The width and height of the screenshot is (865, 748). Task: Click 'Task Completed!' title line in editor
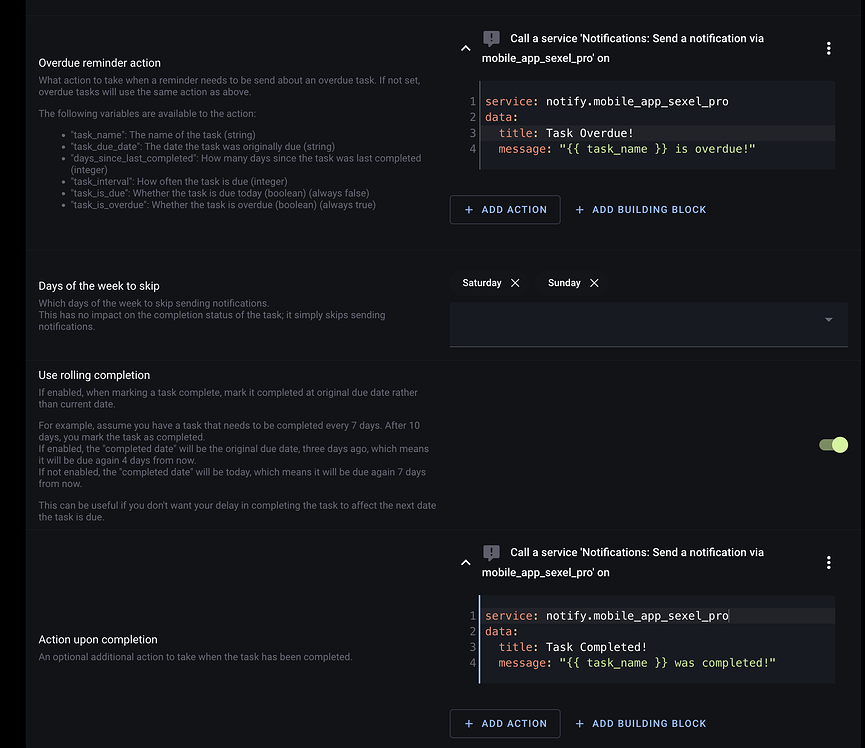[x=597, y=647]
